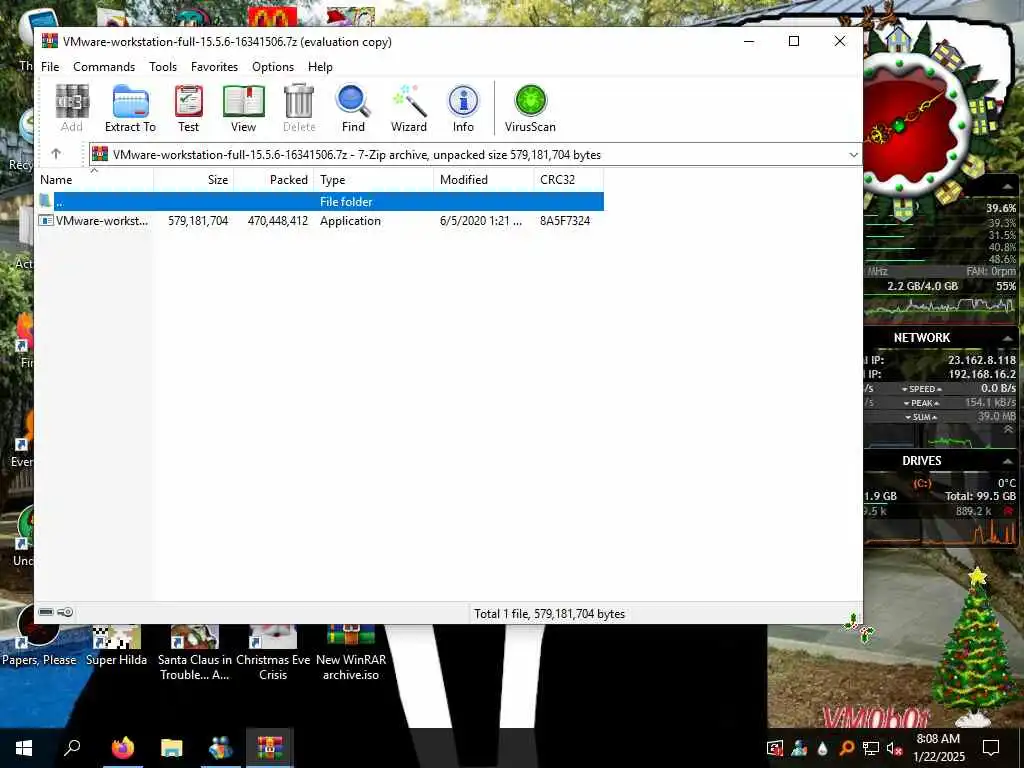Sort files by the Size column

coord(194,180)
